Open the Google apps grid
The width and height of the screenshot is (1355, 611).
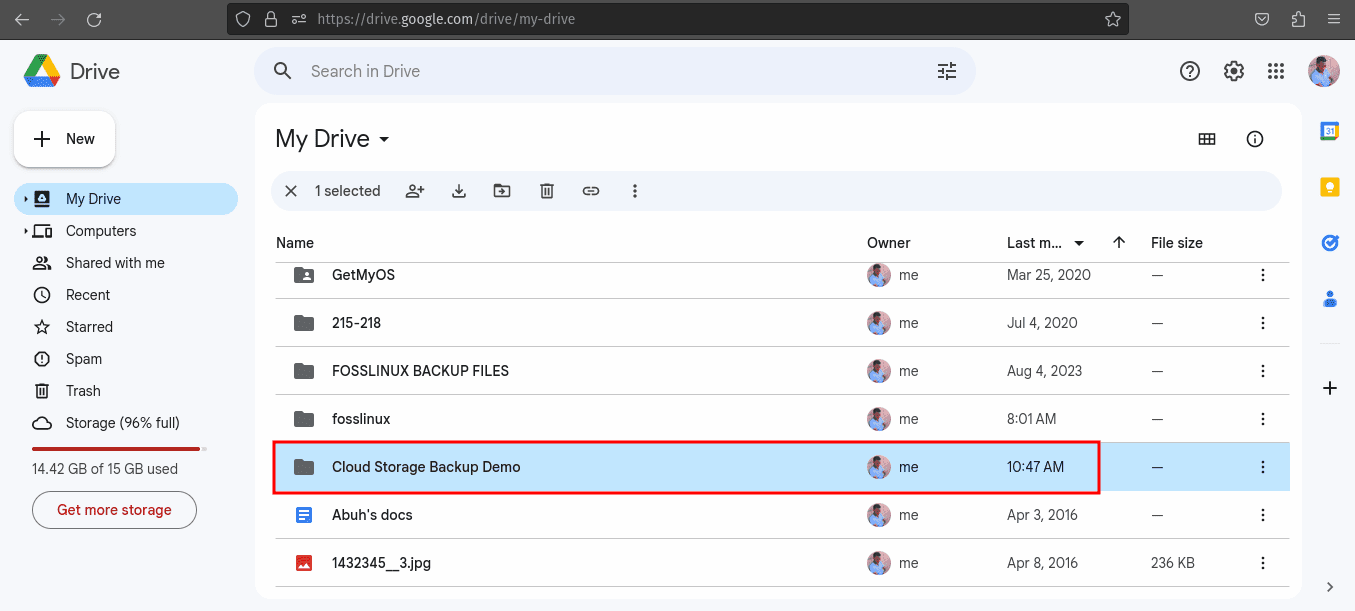point(1275,71)
